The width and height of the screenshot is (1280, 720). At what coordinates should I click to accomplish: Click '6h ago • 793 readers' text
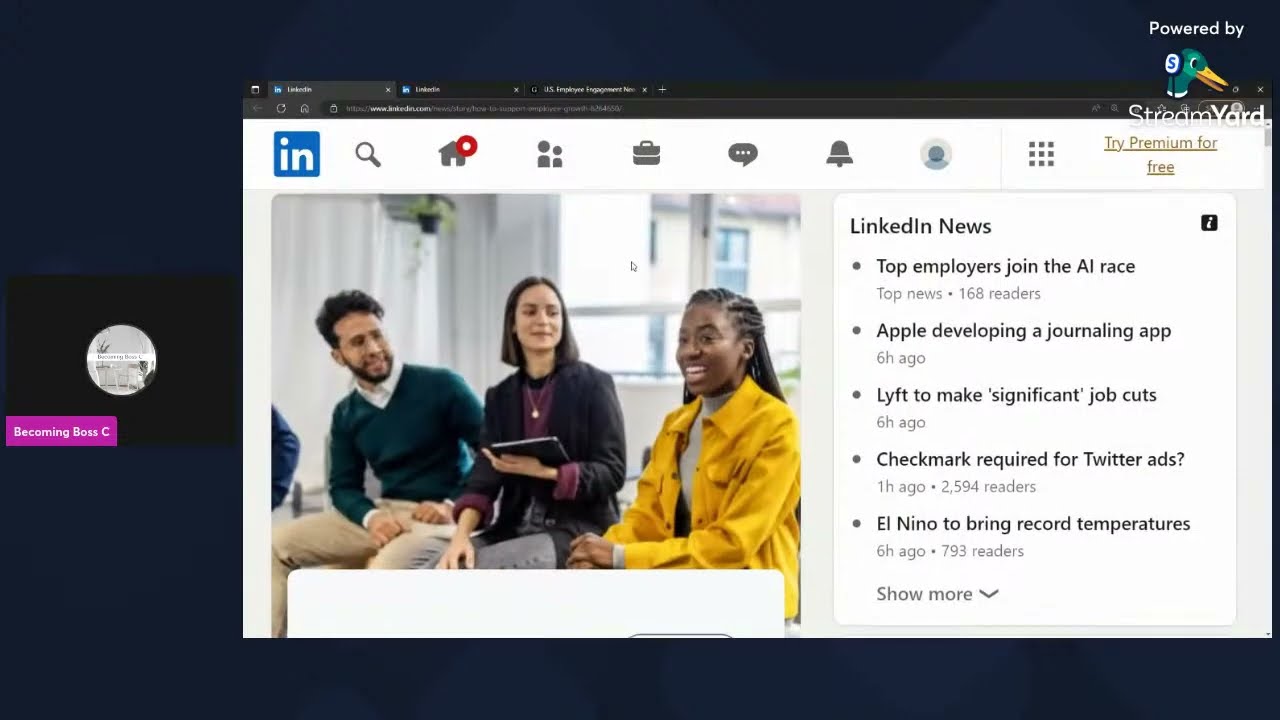click(950, 551)
